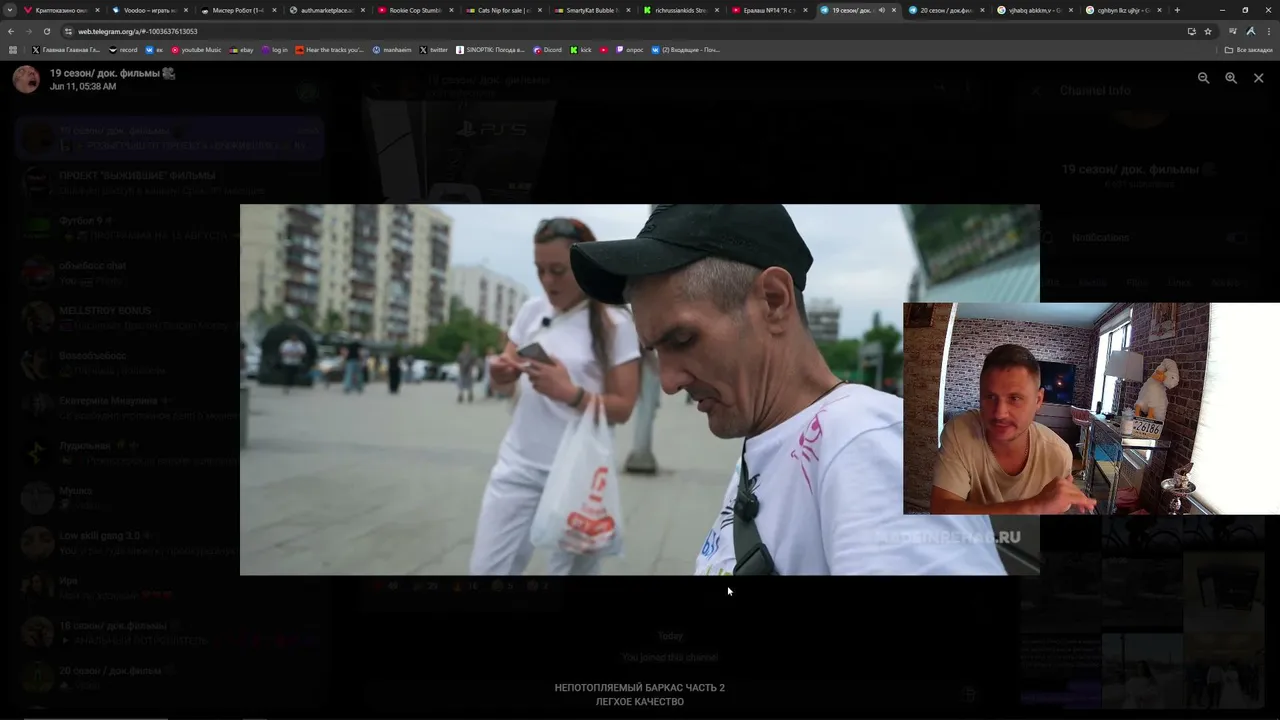Open the SINOPTIK weather bookmark

pyautogui.click(x=490, y=49)
